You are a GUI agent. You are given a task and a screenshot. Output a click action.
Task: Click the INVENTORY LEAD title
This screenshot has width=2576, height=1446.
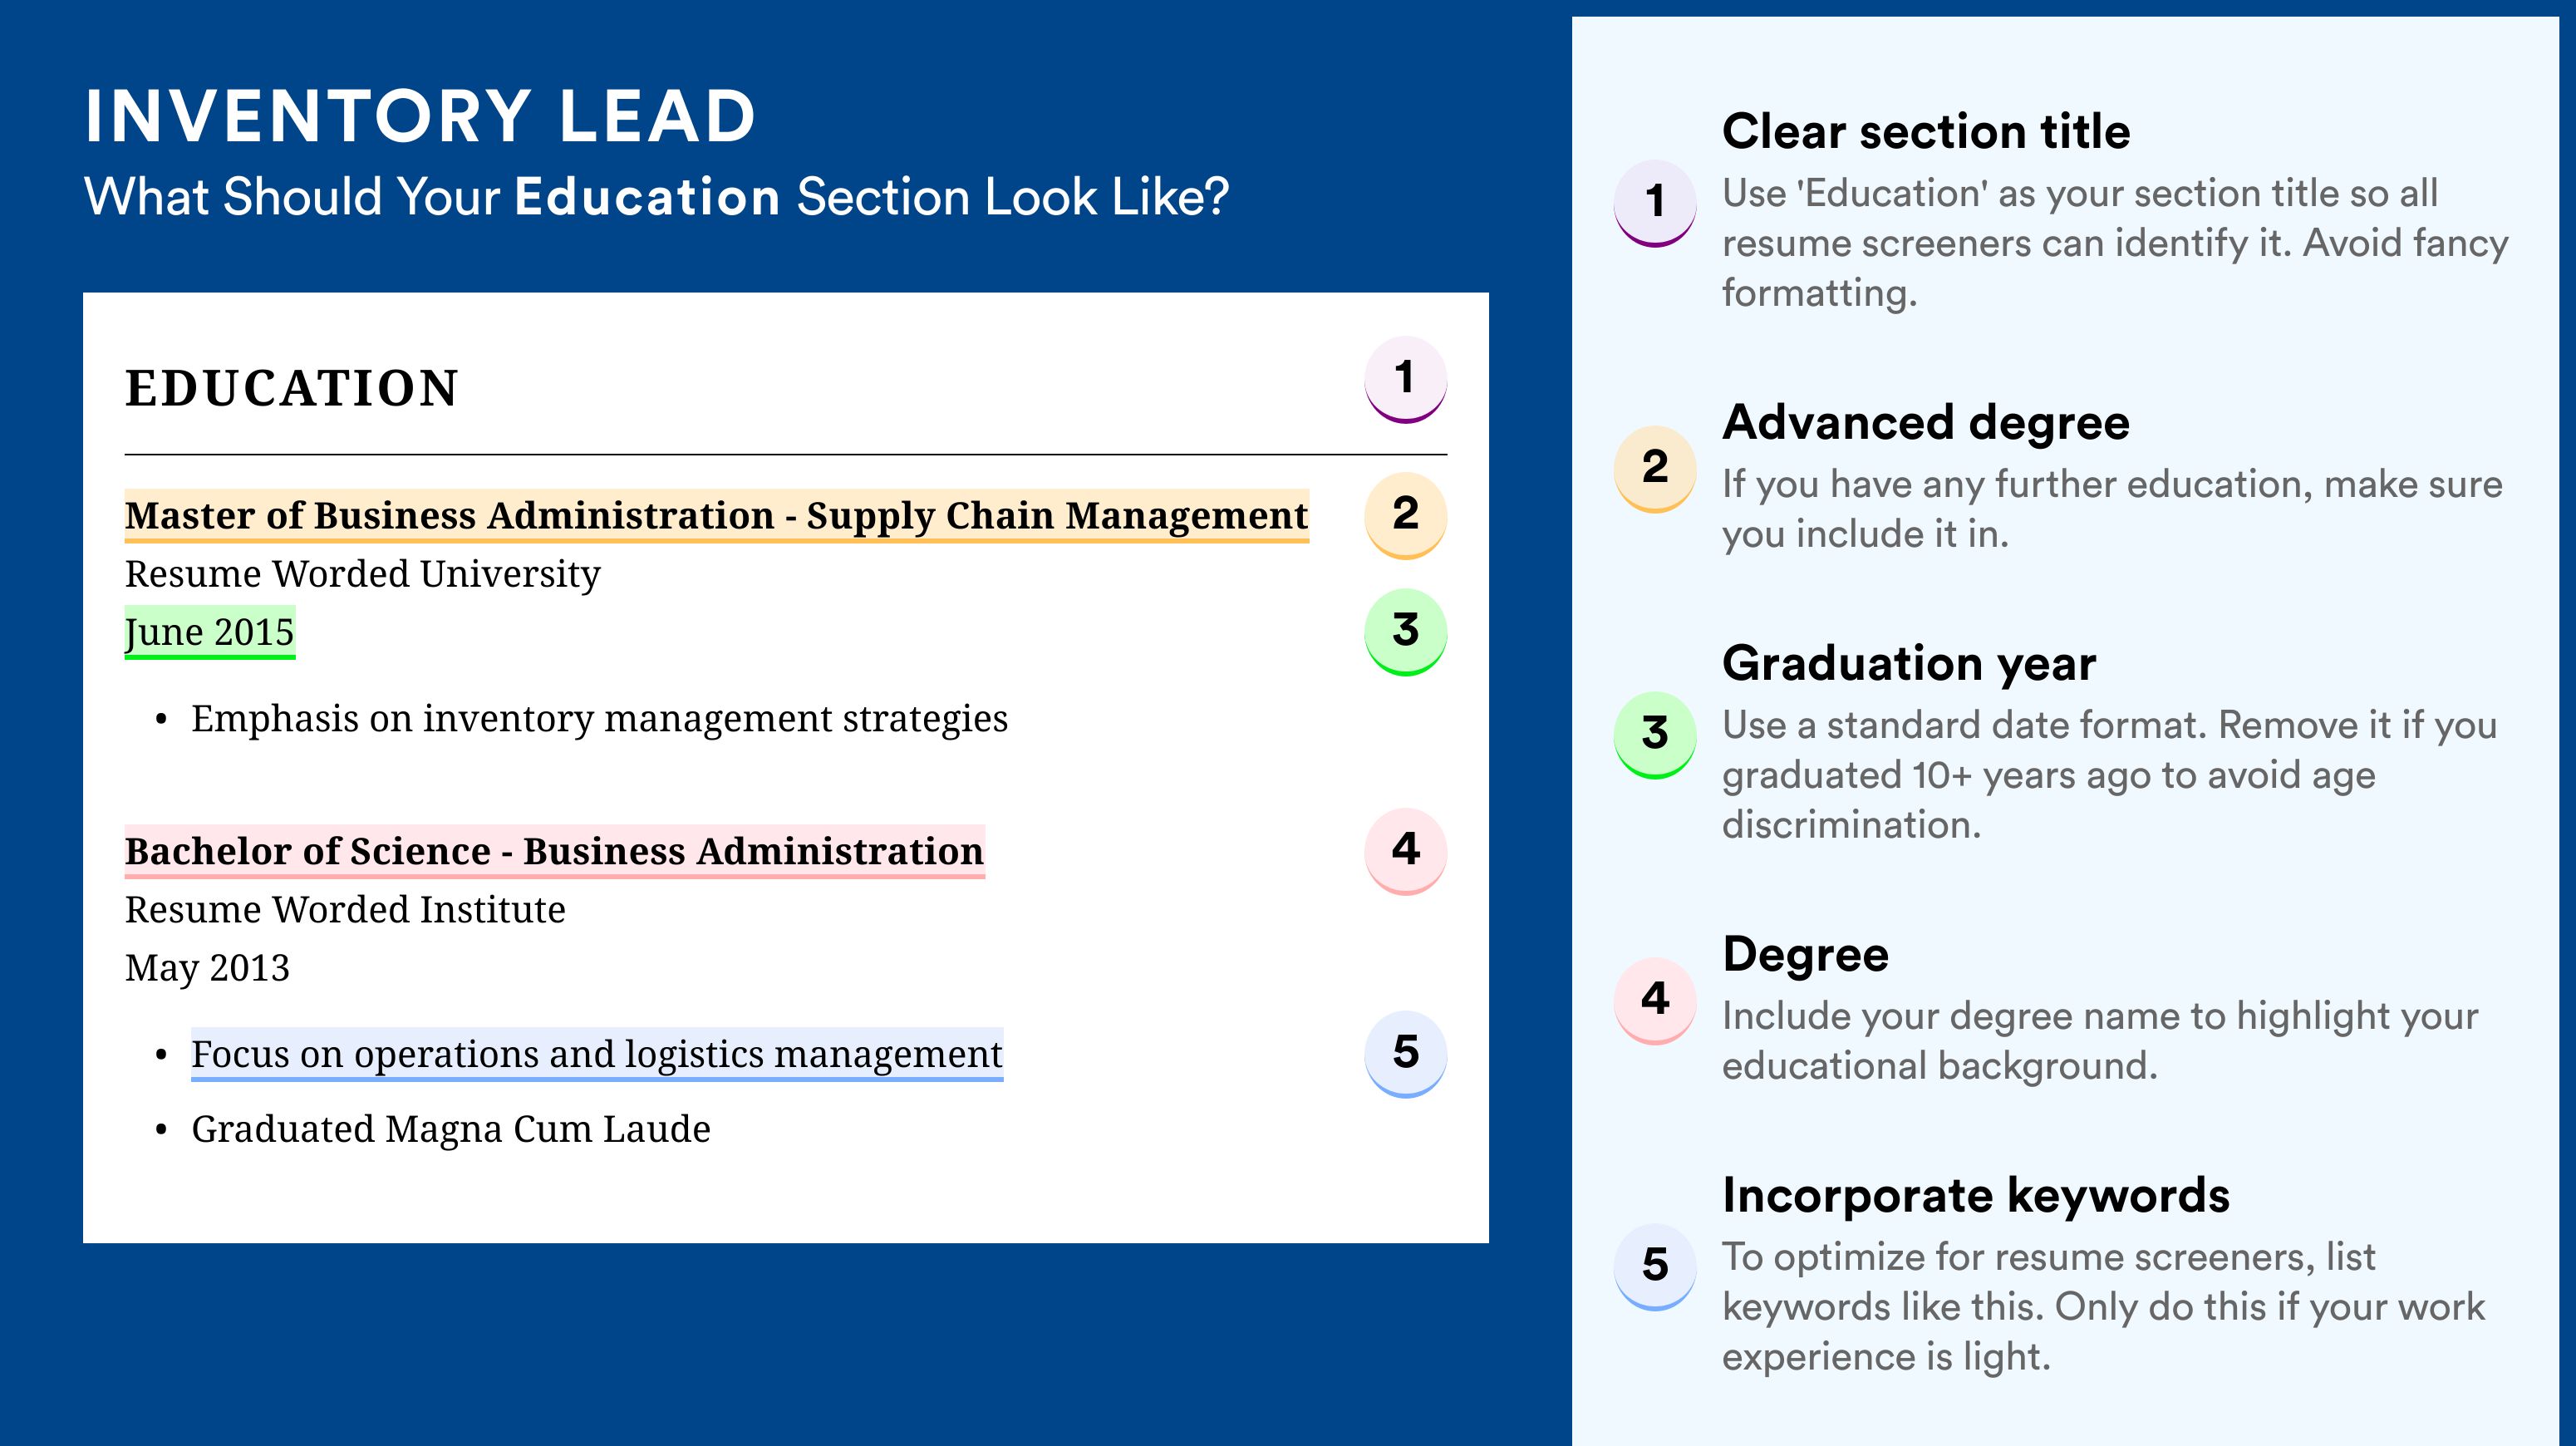(420, 116)
